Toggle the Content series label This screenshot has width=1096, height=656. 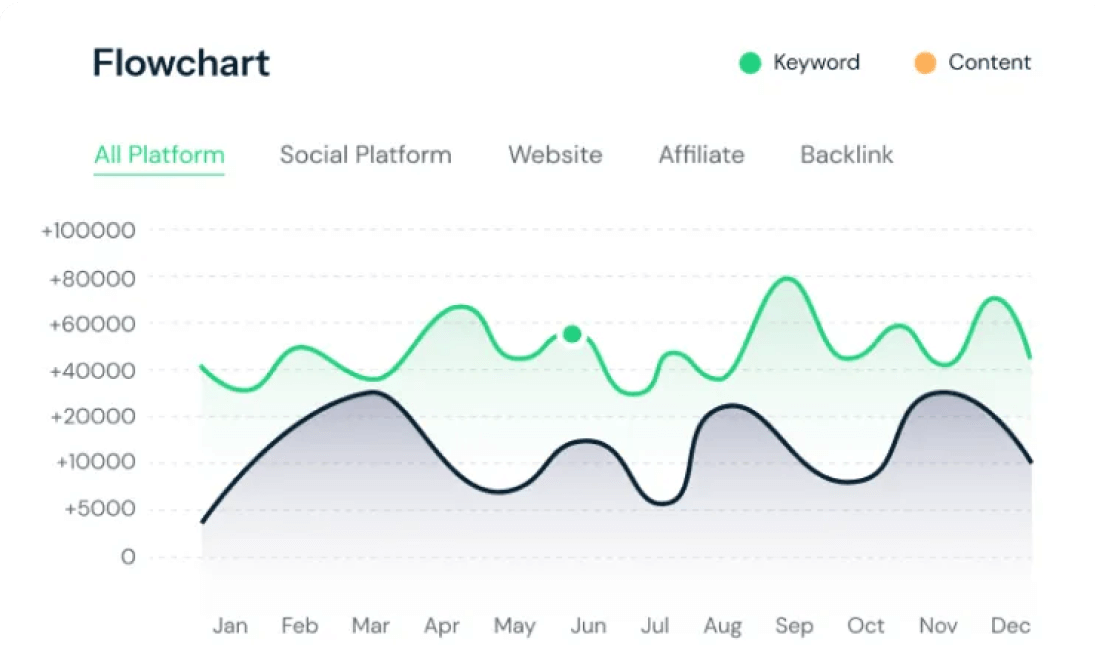point(989,62)
